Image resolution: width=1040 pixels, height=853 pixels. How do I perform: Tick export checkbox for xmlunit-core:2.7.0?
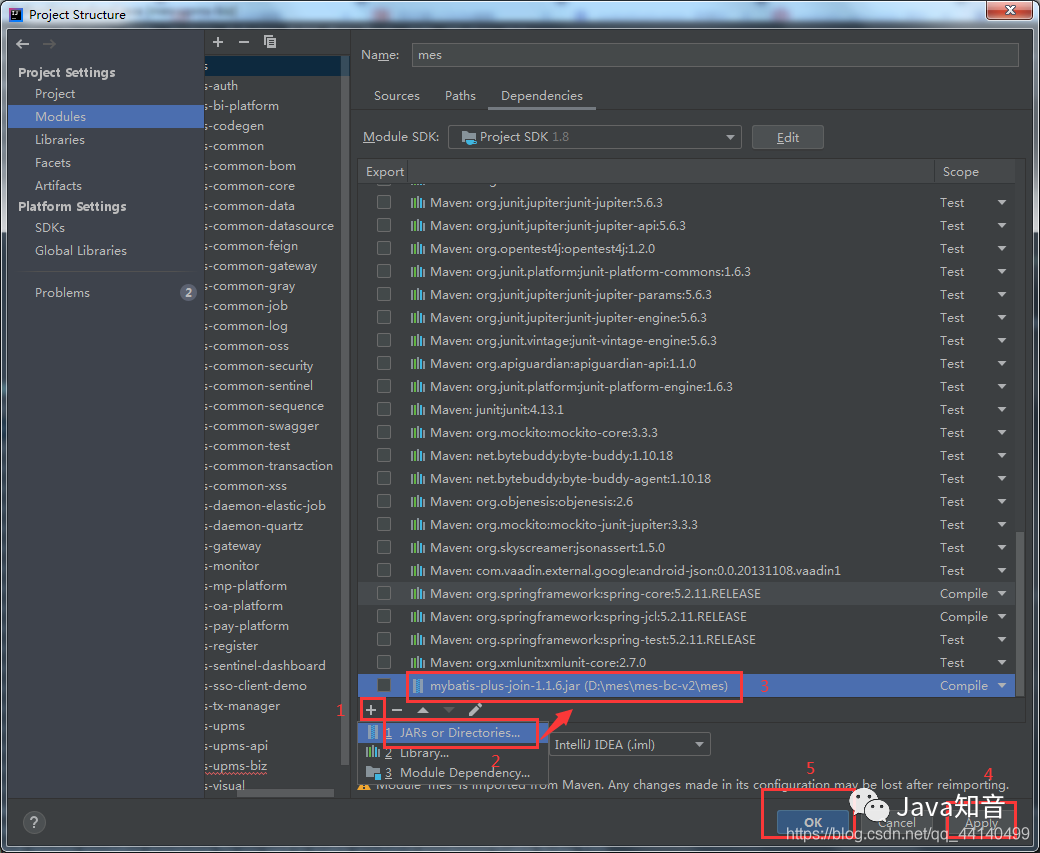(x=384, y=663)
